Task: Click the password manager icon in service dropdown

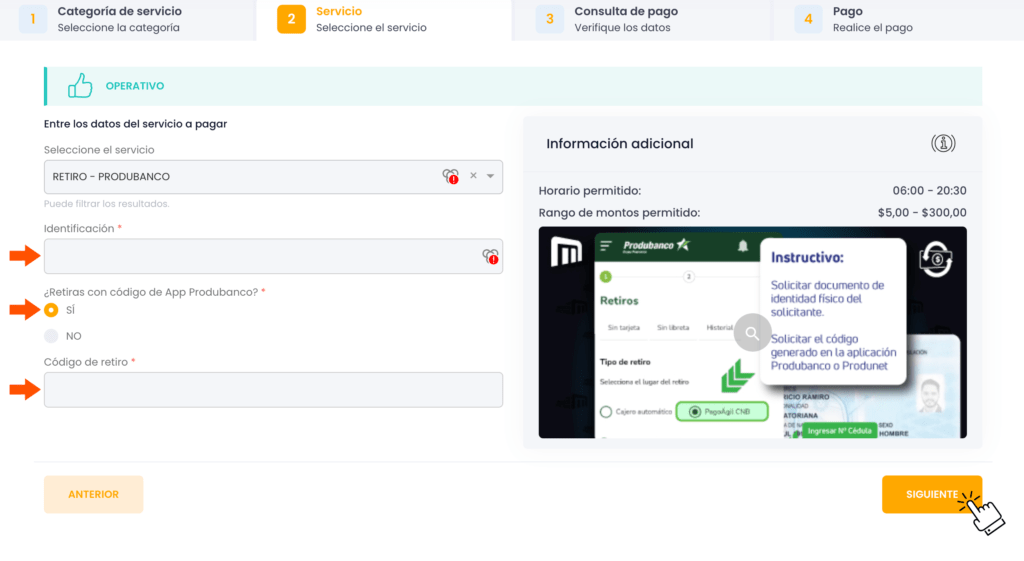Action: 451,176
